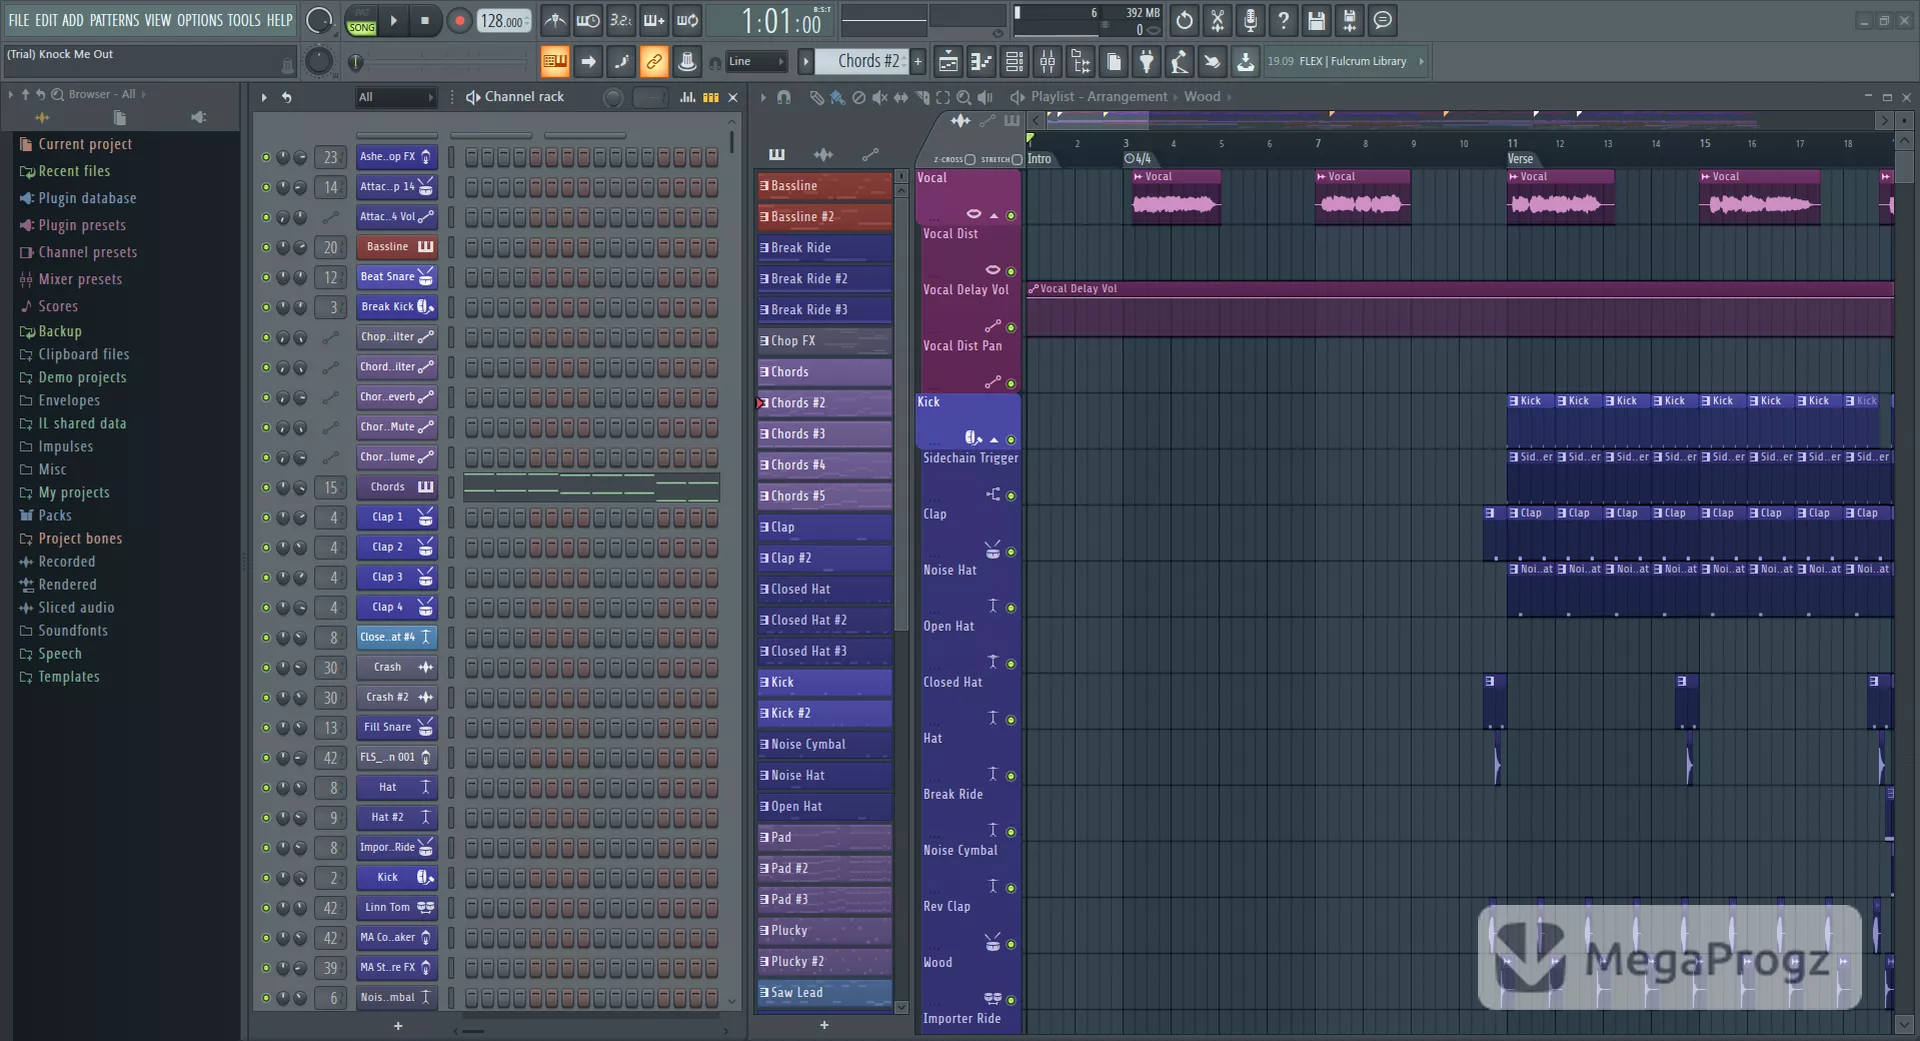This screenshot has width=1920, height=1041.
Task: Toggle the link/multilink controllers icon
Action: click(653, 62)
